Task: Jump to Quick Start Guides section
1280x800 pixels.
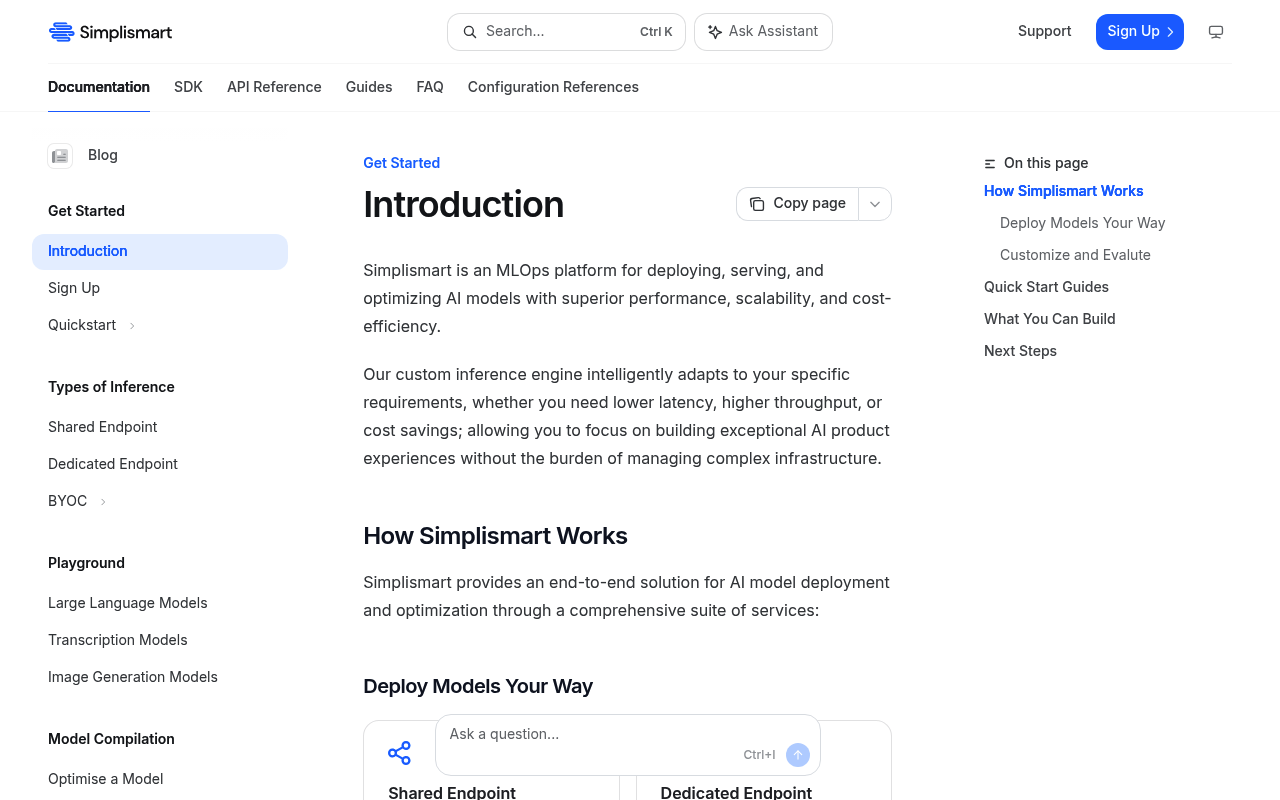Action: (1046, 287)
